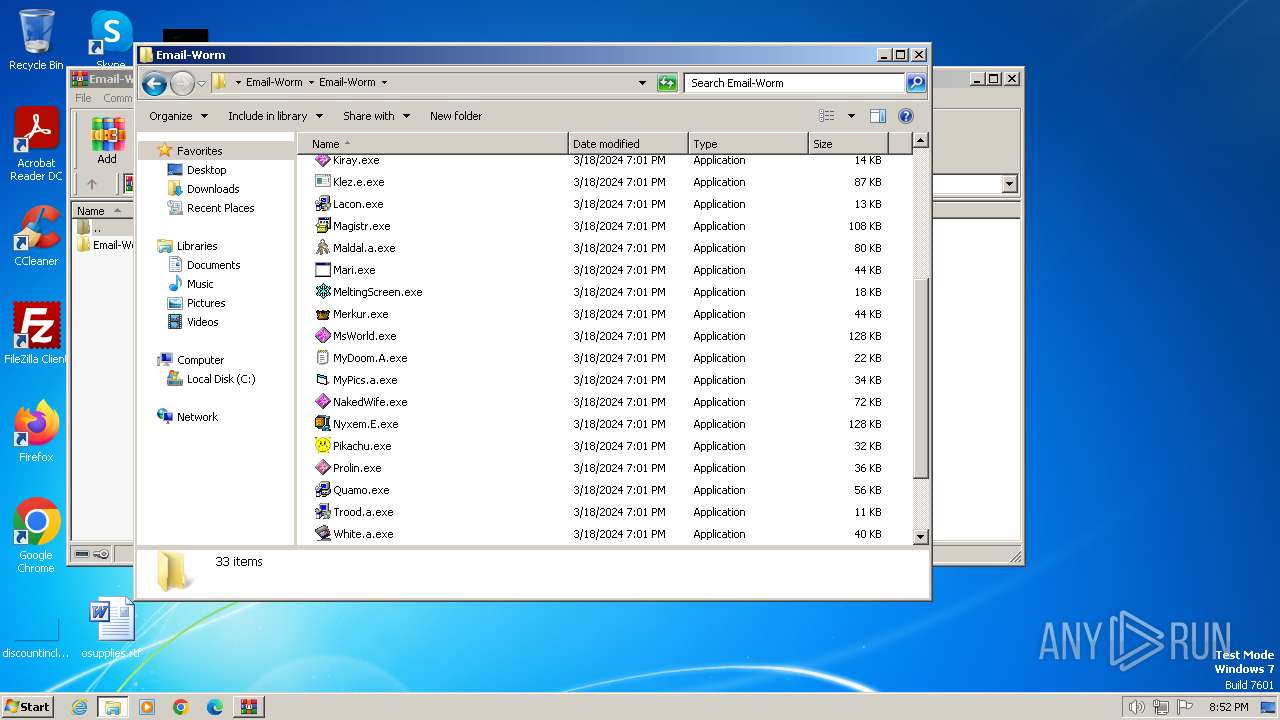This screenshot has height=720, width=1280.
Task: Open the Share with menu
Action: (376, 116)
